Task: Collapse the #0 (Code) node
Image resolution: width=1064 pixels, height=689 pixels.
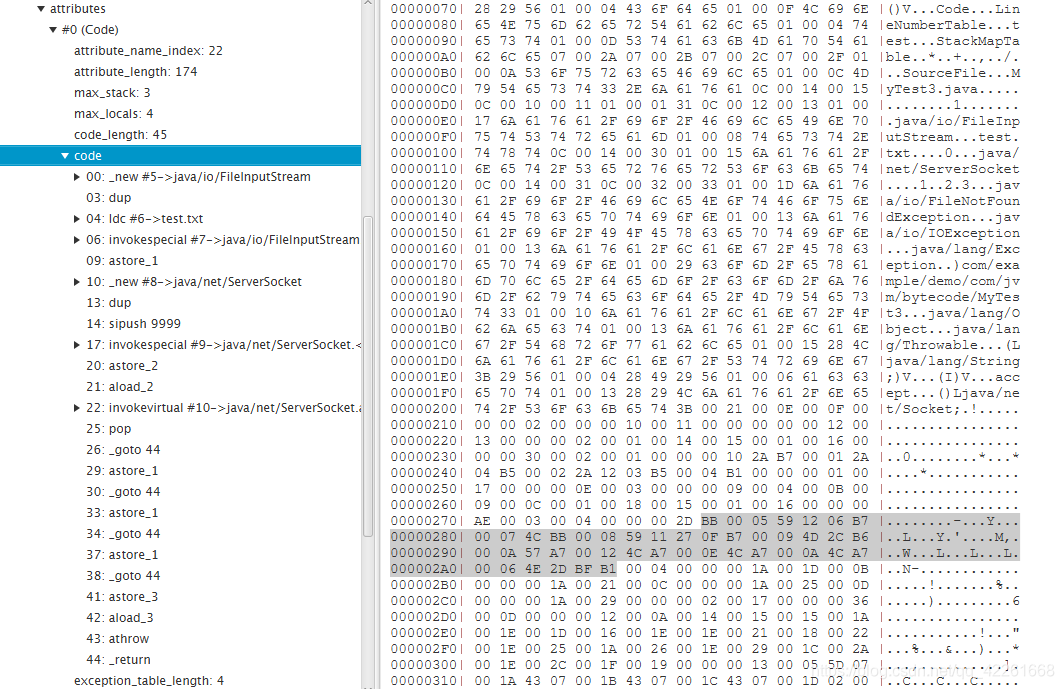Action: tap(53, 30)
